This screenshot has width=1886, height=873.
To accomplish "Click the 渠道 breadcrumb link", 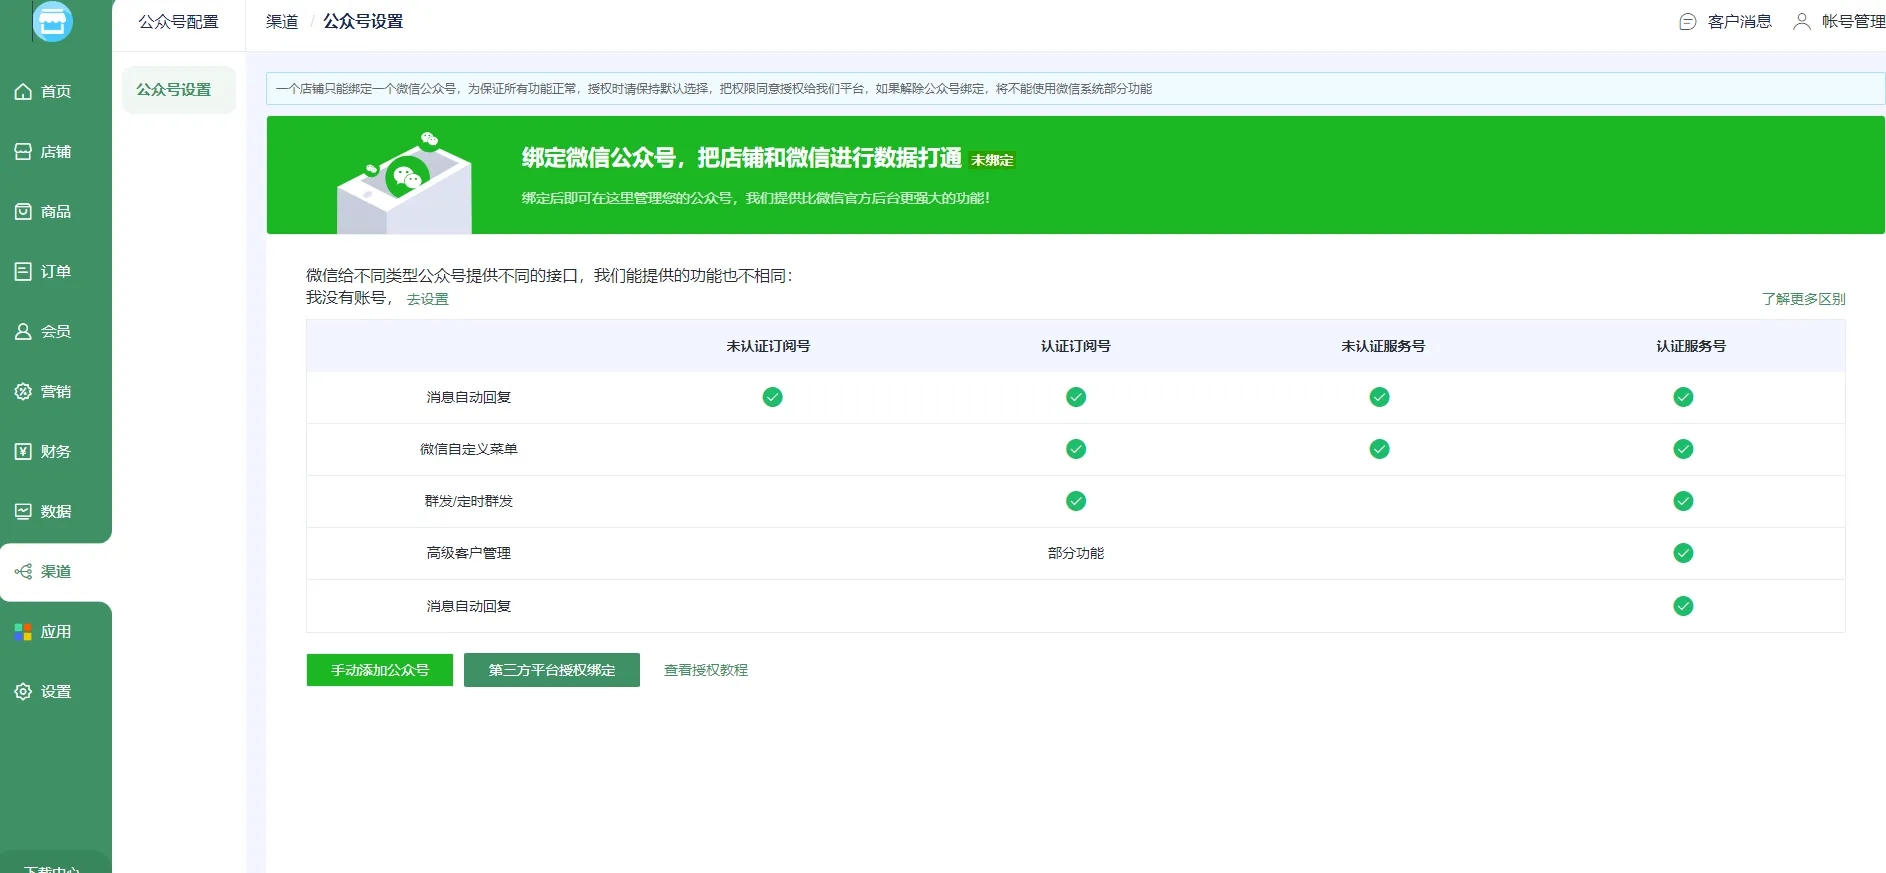I will point(282,22).
